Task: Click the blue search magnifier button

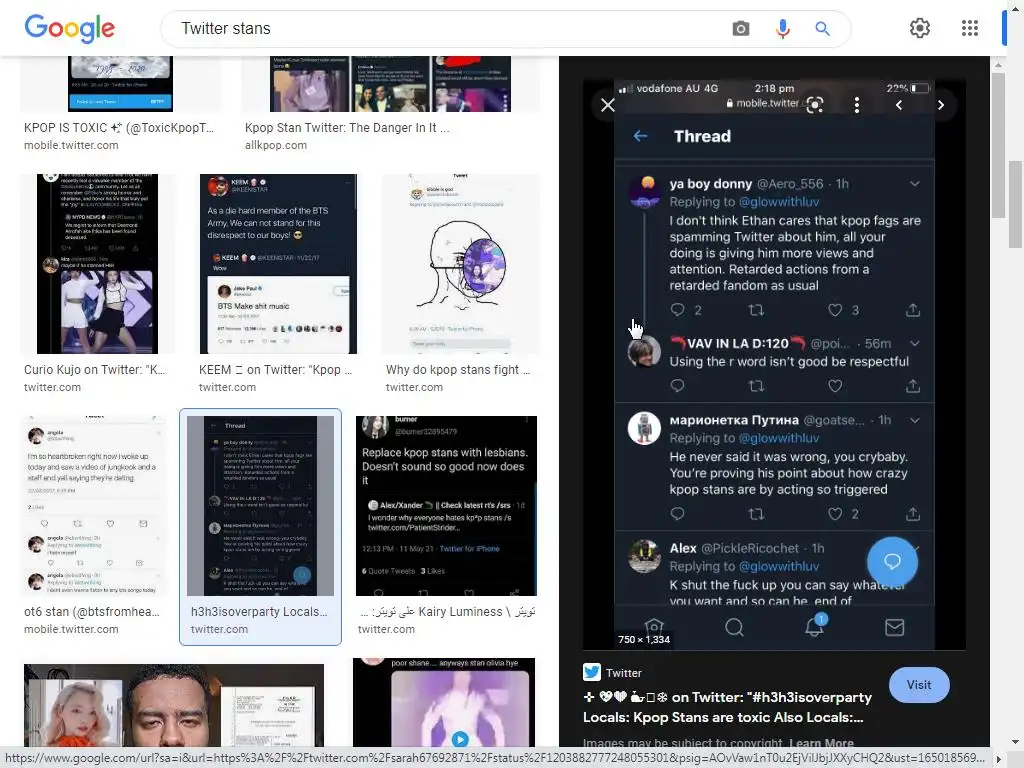Action: [822, 29]
